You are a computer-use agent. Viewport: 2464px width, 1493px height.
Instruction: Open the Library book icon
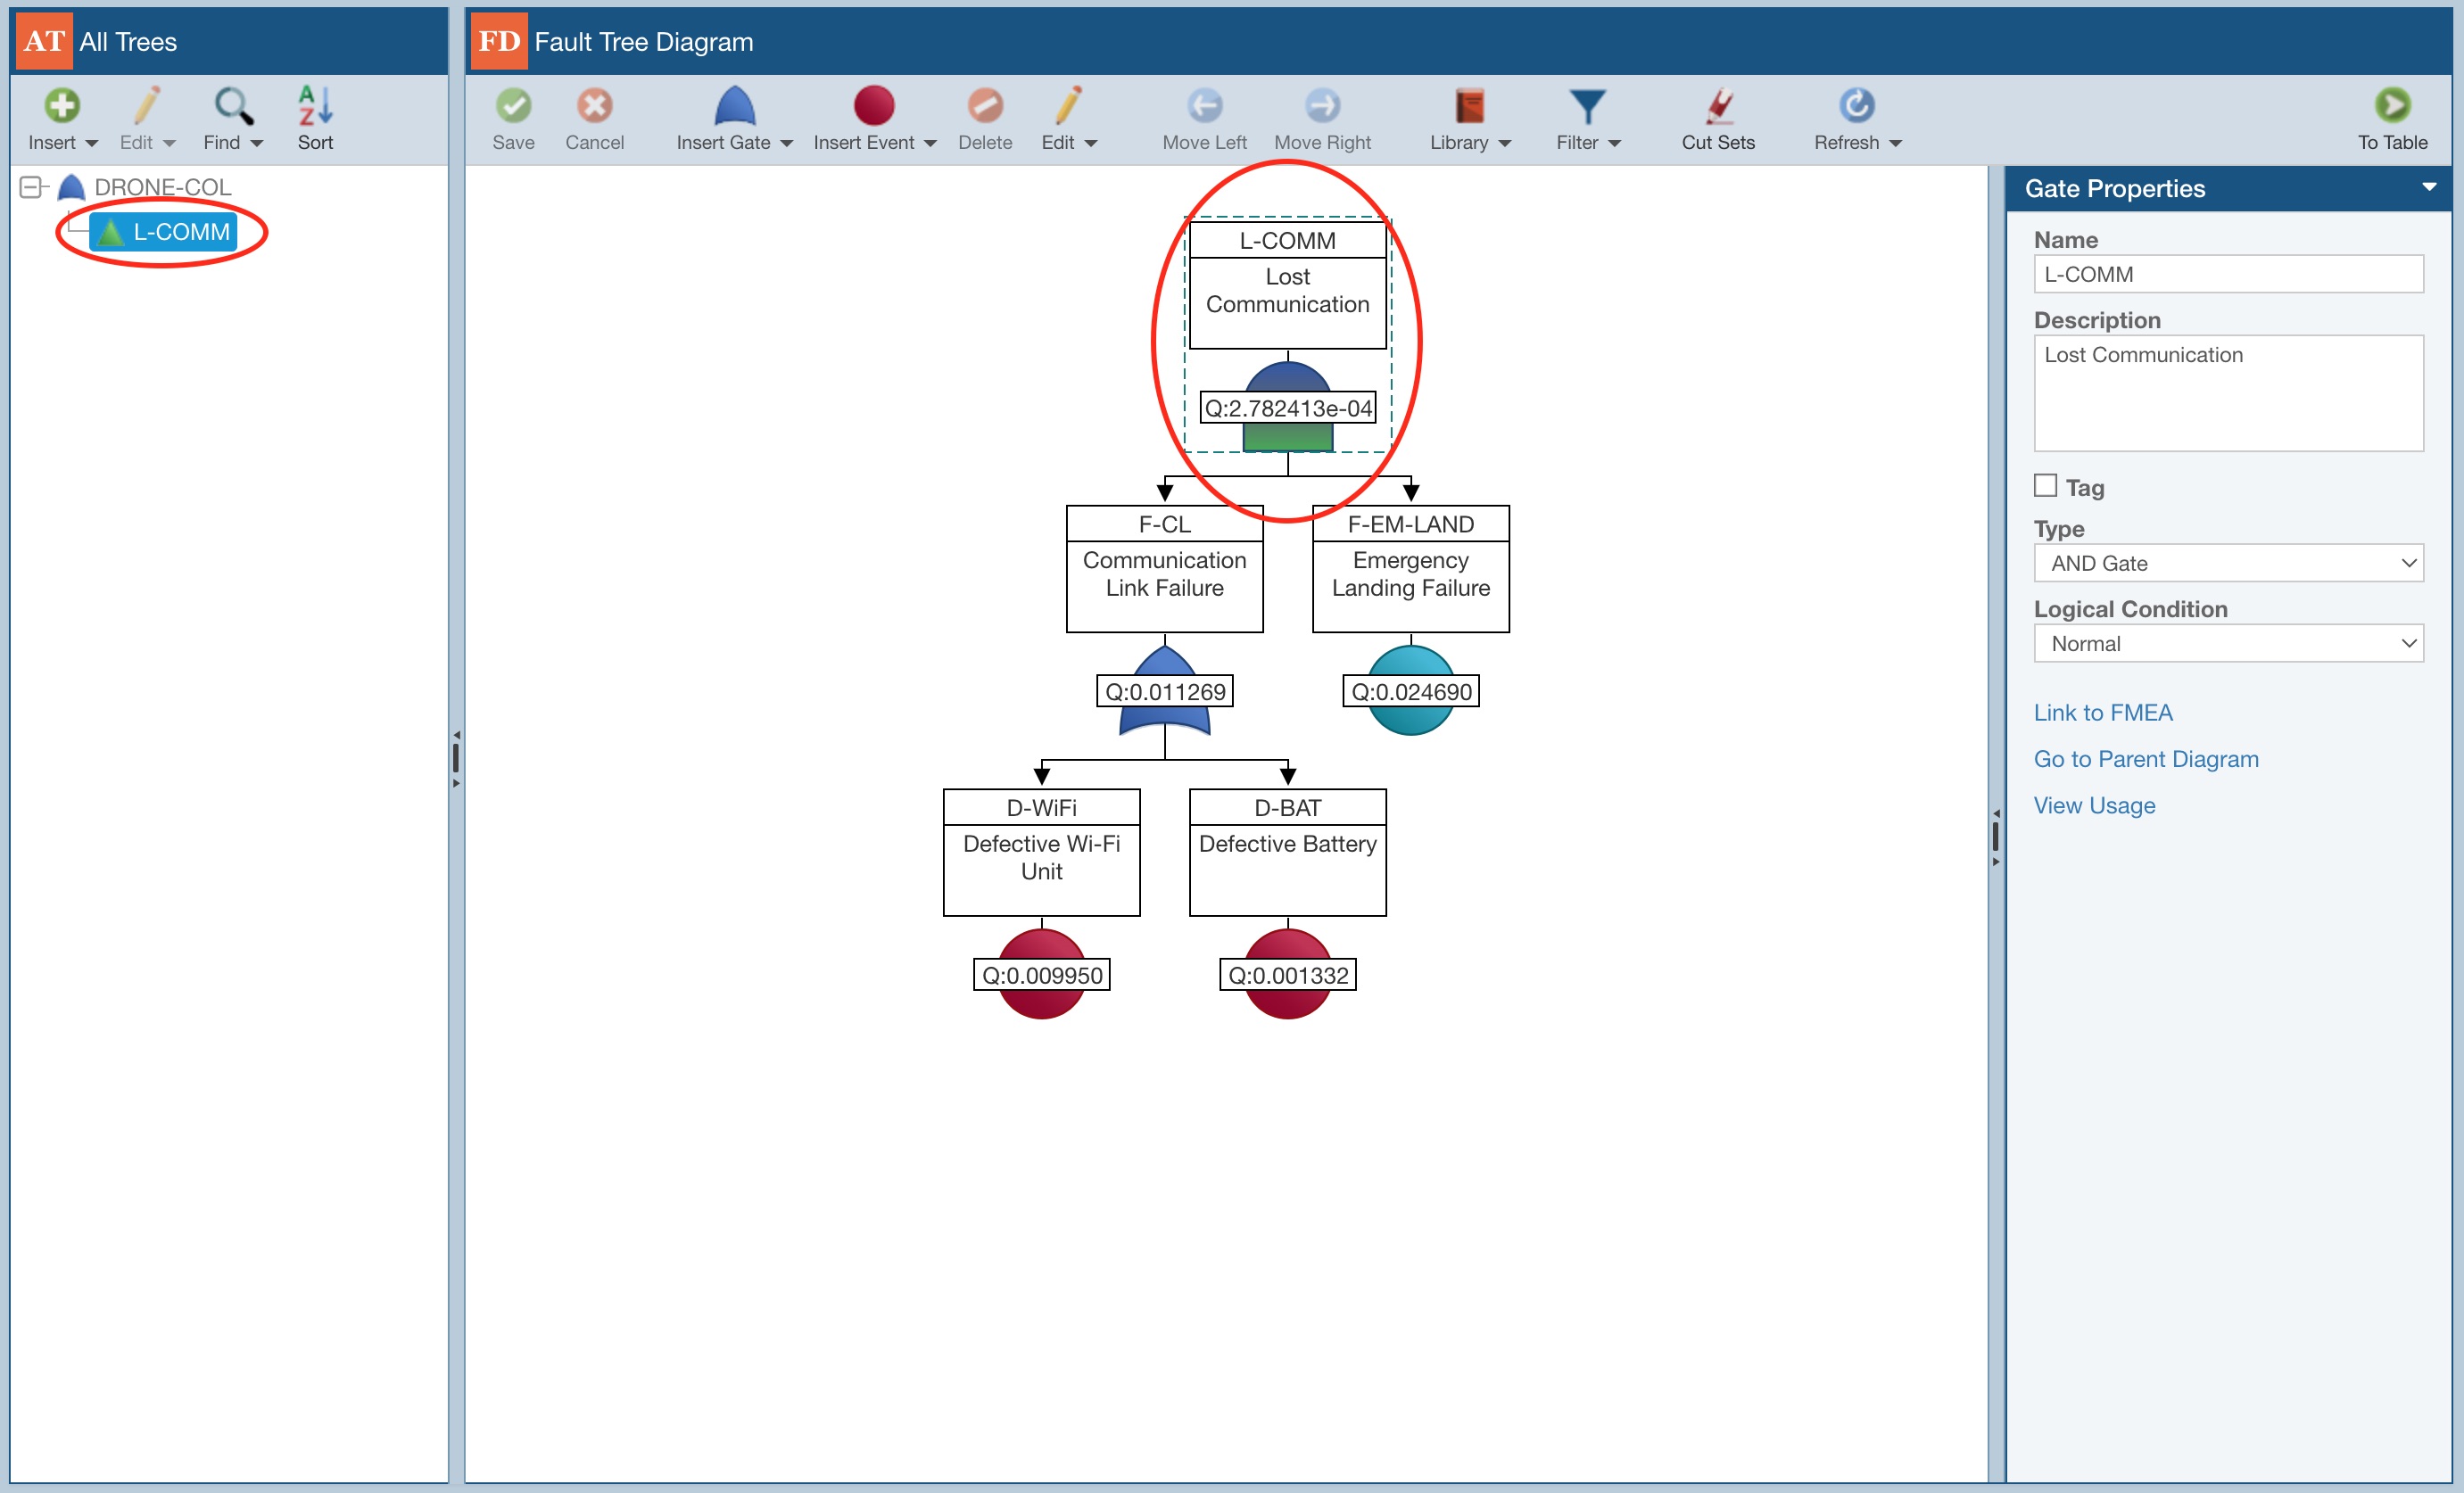[1468, 106]
